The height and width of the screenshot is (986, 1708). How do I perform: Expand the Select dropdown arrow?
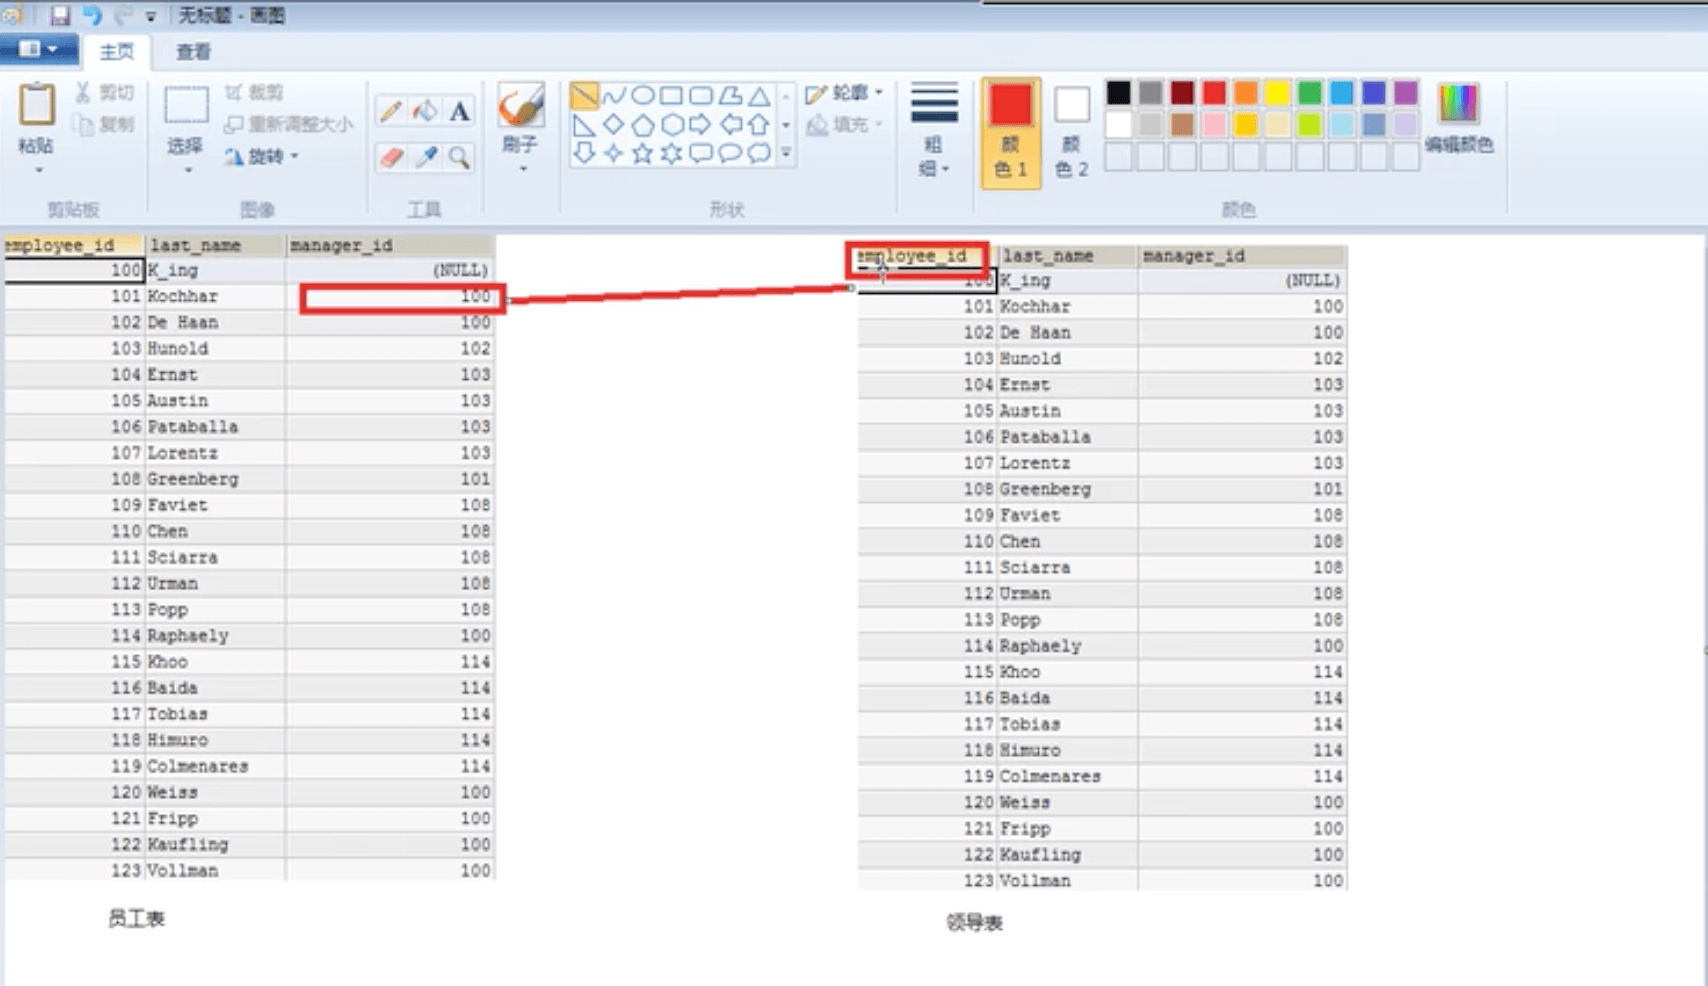point(187,171)
